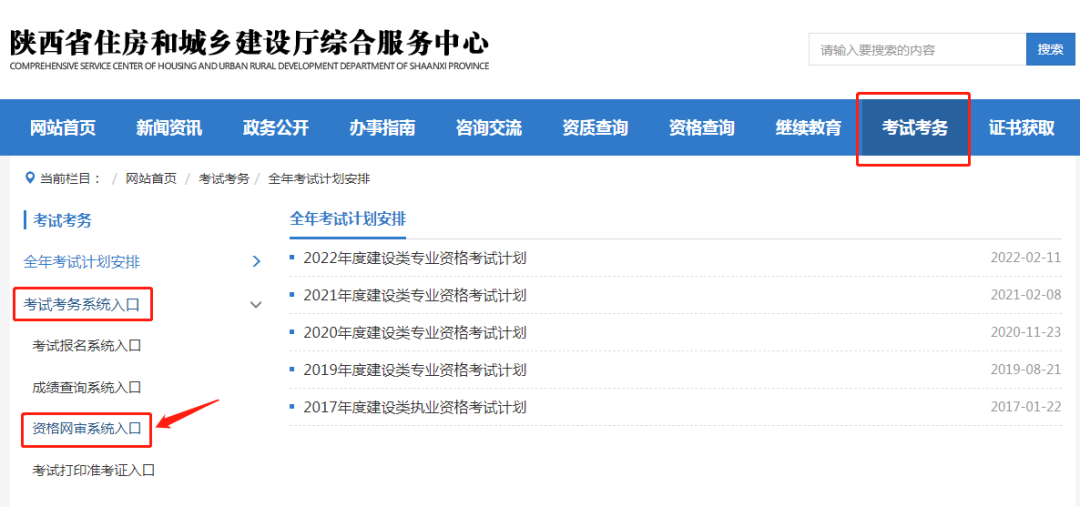Open 2019年度建设类专业资格考试计划 article

click(x=415, y=370)
